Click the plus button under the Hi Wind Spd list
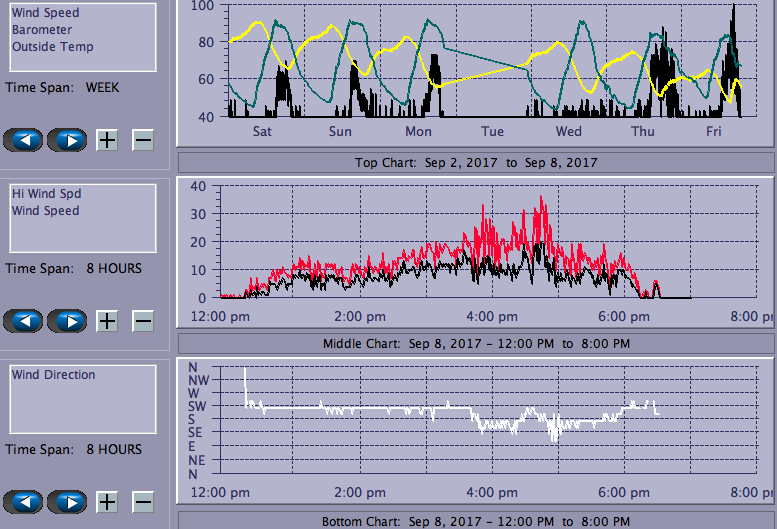 [107, 321]
